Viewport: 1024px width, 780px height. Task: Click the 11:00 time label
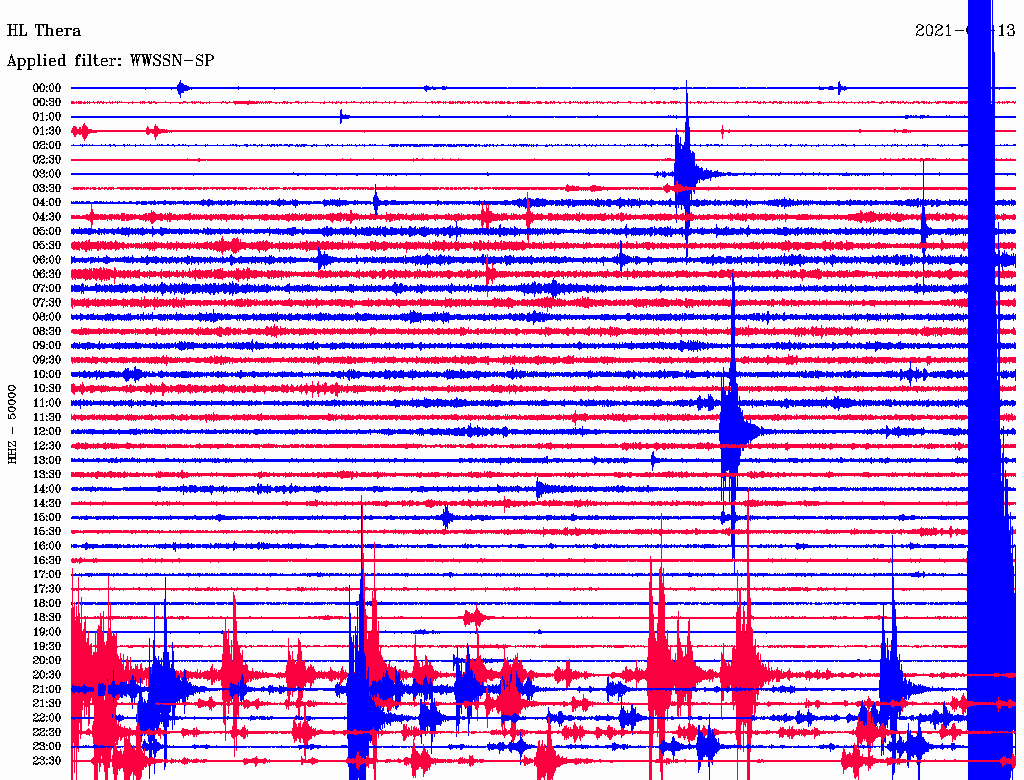[47, 403]
